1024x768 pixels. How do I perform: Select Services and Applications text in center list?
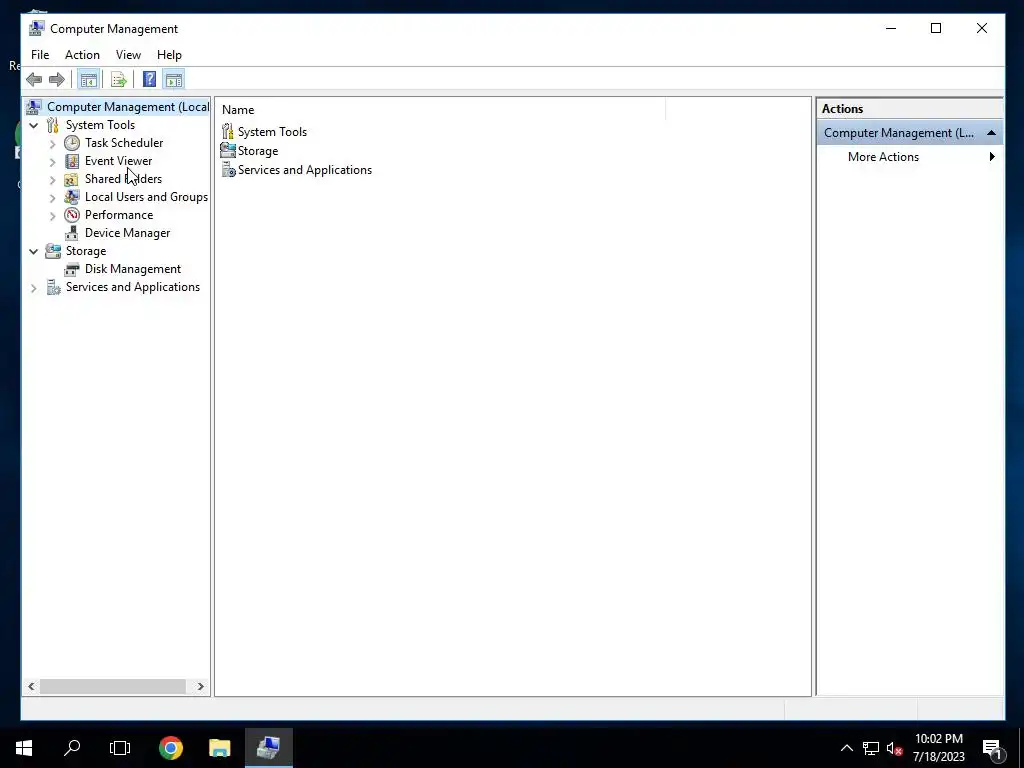click(x=305, y=170)
